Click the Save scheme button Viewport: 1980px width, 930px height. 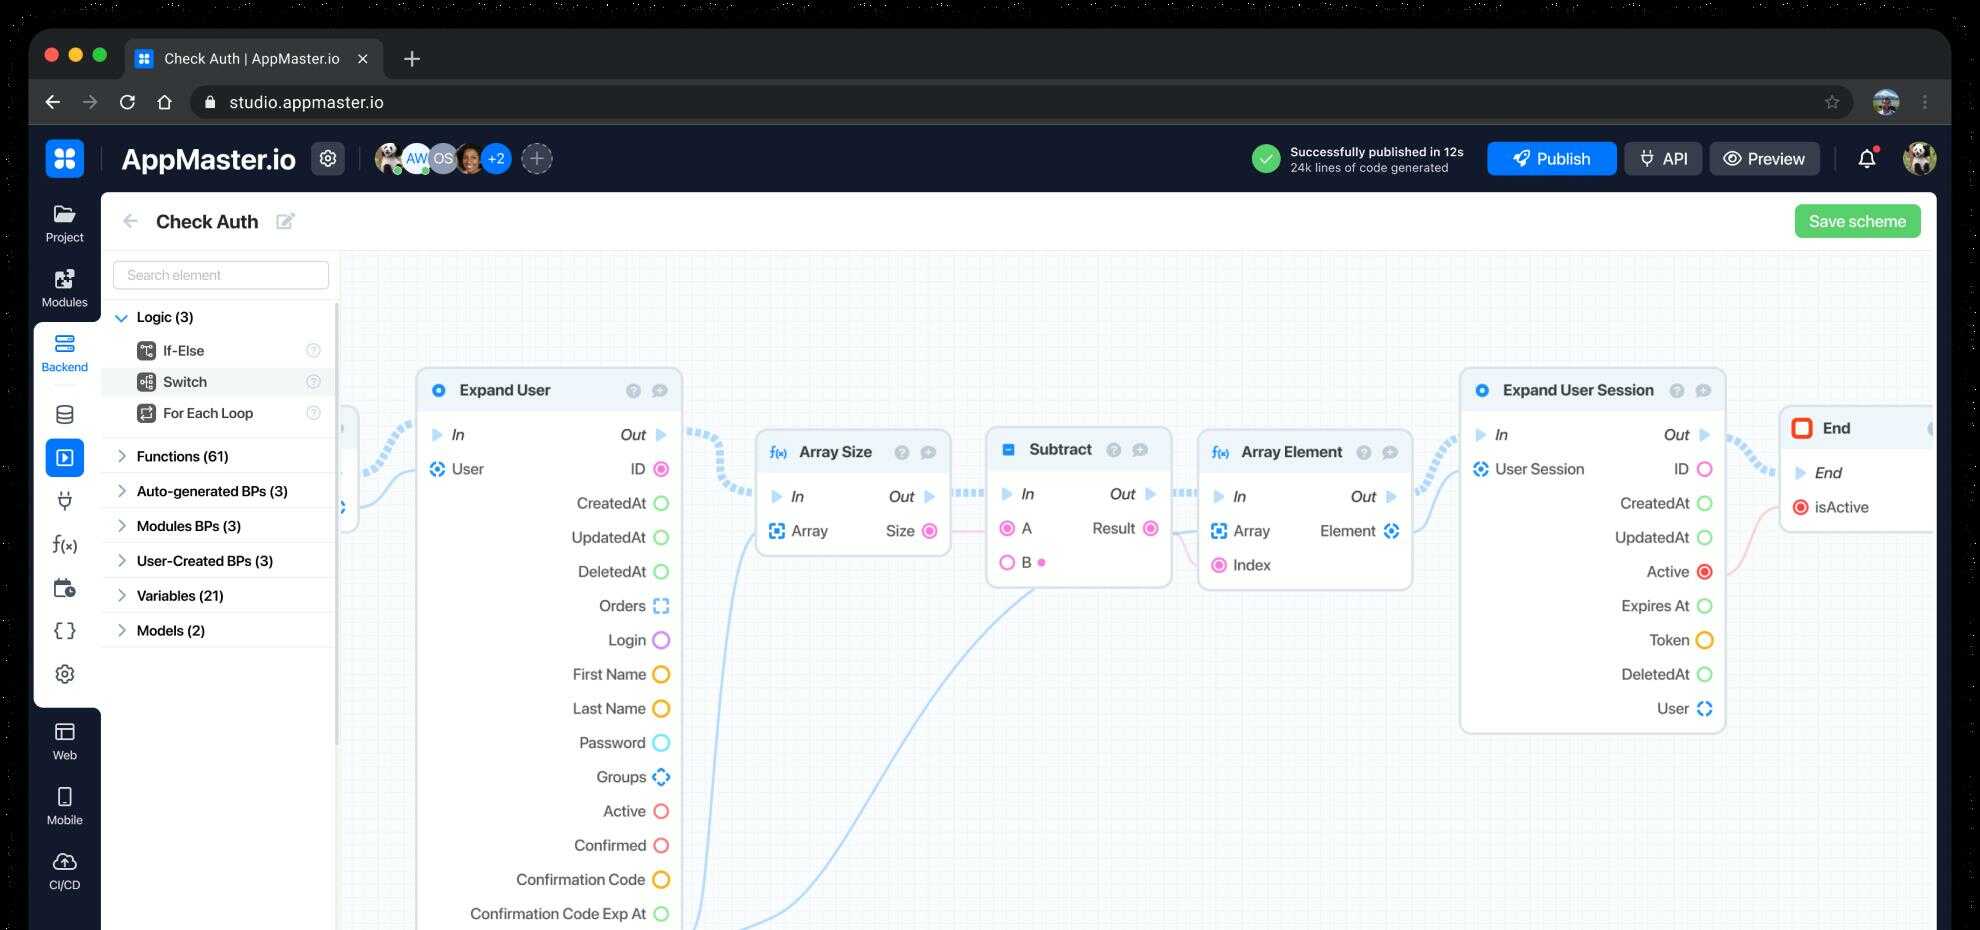1857,222
